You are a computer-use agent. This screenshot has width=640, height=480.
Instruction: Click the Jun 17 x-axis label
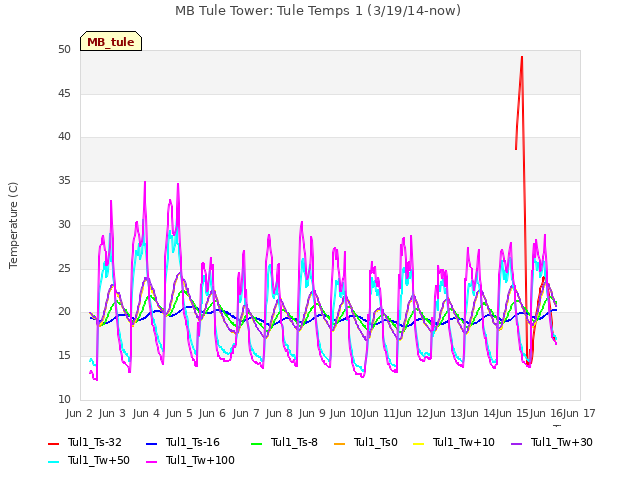tap(579, 413)
